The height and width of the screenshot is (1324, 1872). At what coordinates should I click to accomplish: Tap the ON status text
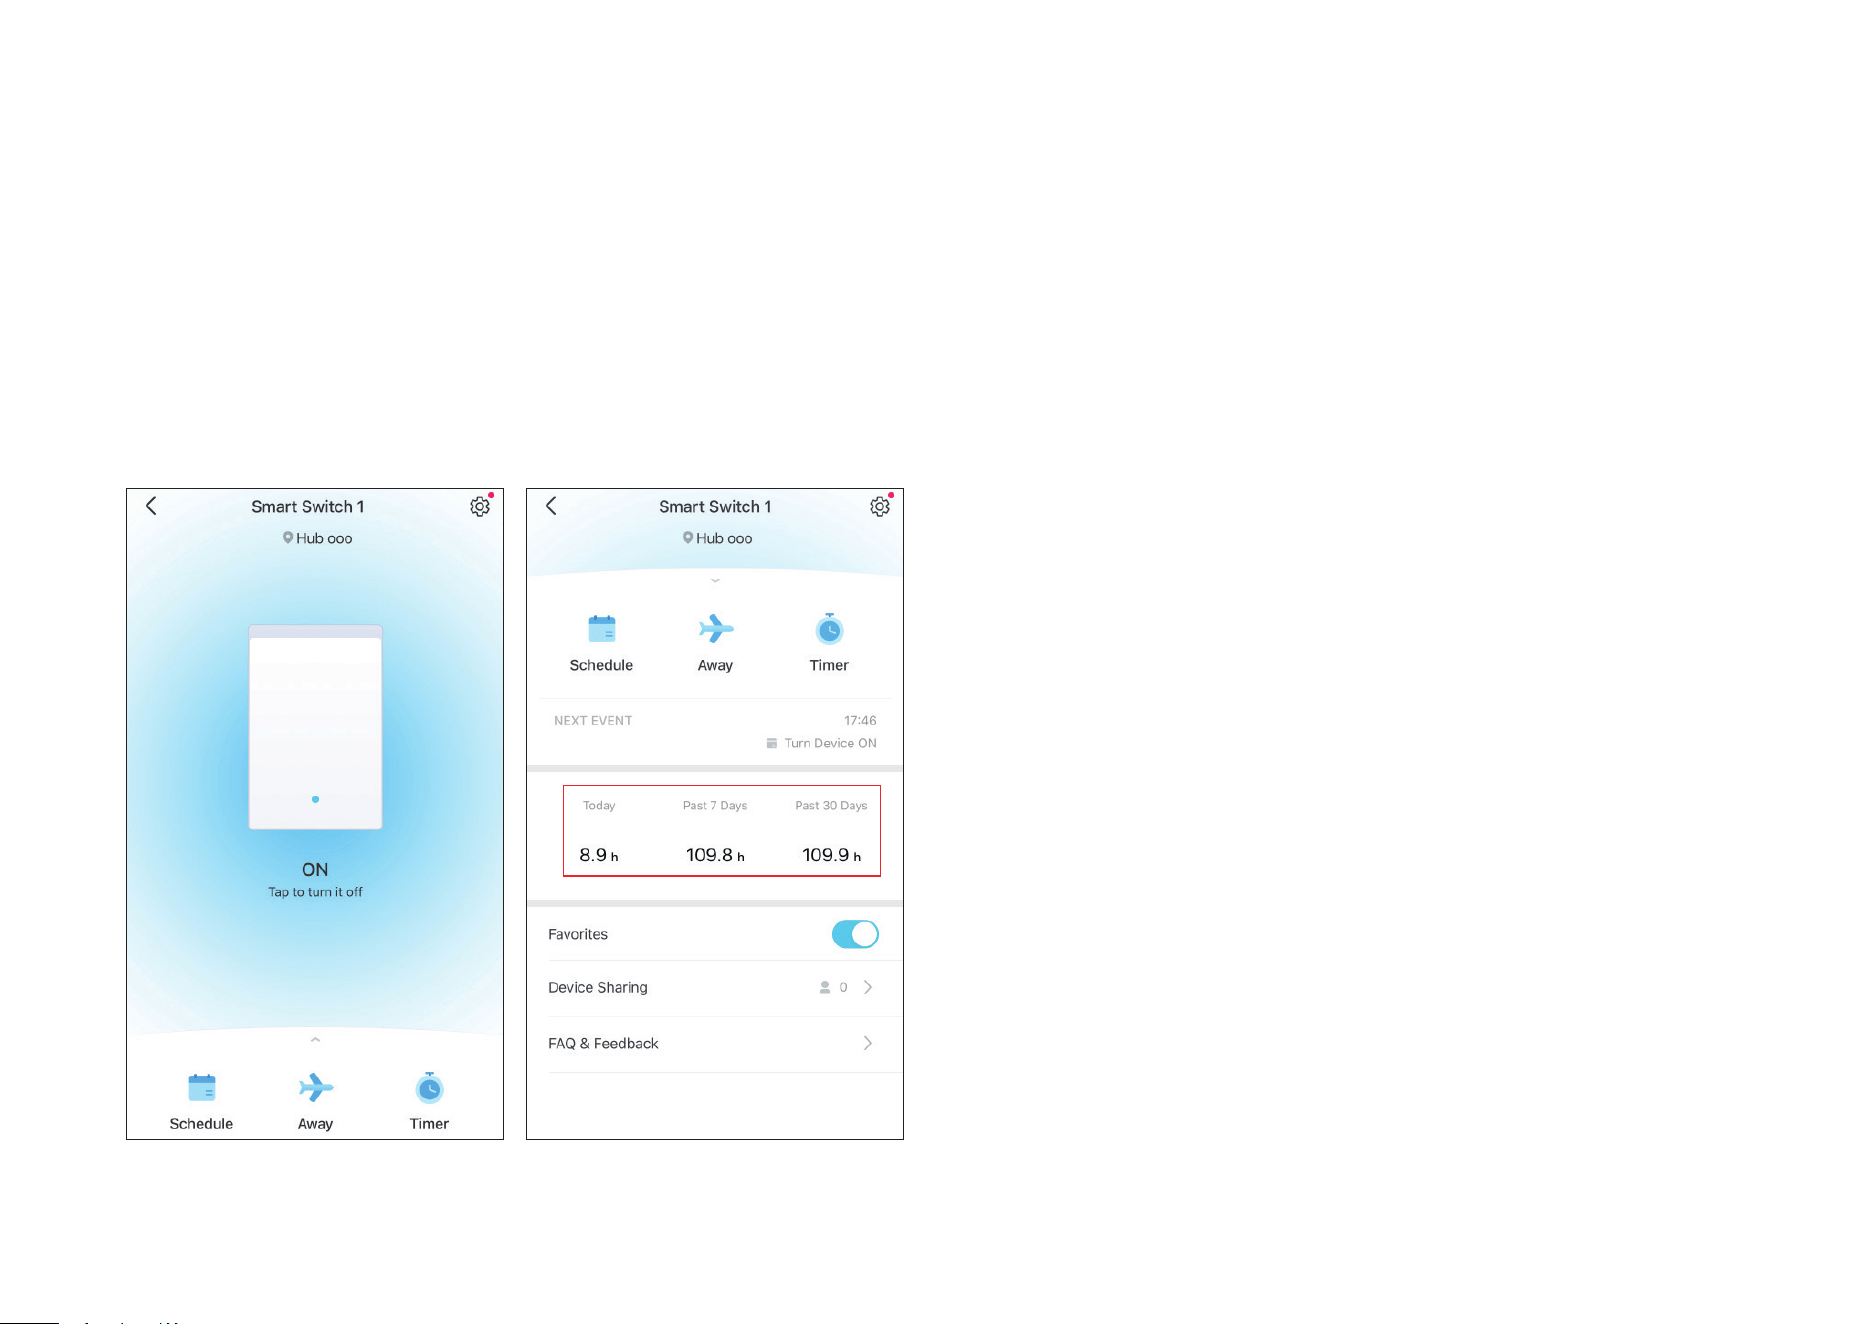(315, 870)
